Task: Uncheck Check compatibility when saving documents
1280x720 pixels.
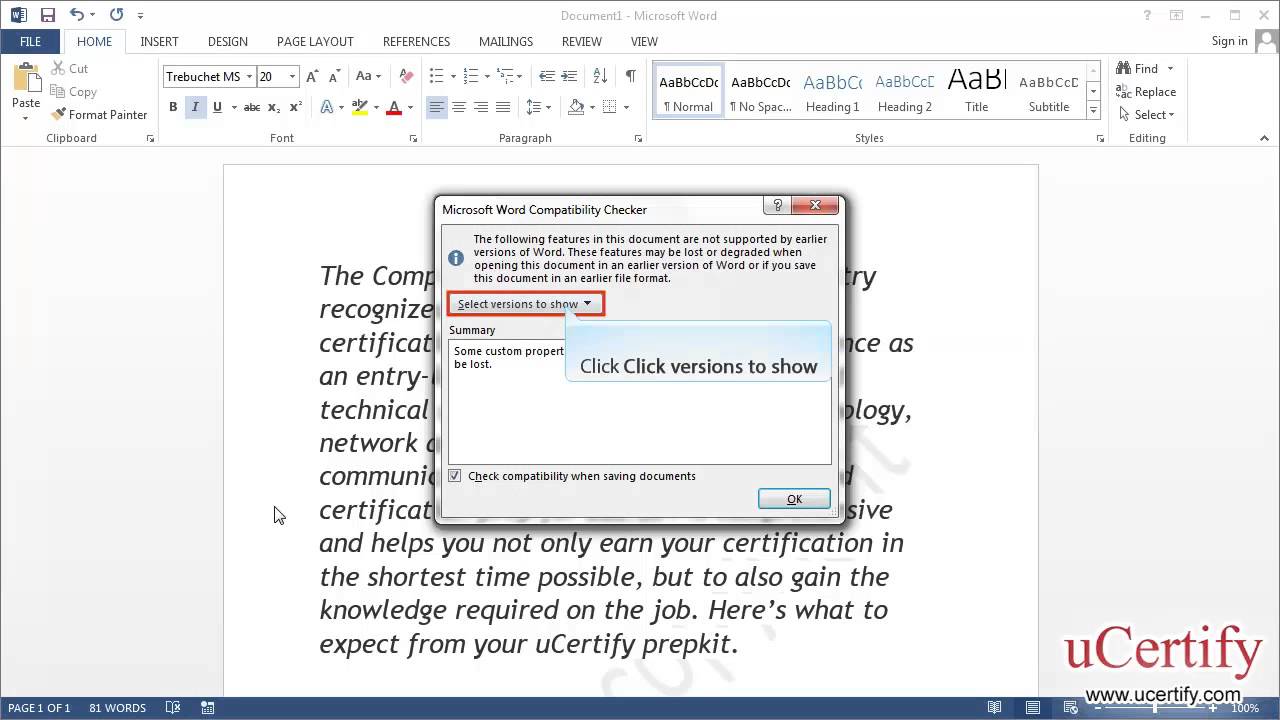Action: tap(455, 476)
